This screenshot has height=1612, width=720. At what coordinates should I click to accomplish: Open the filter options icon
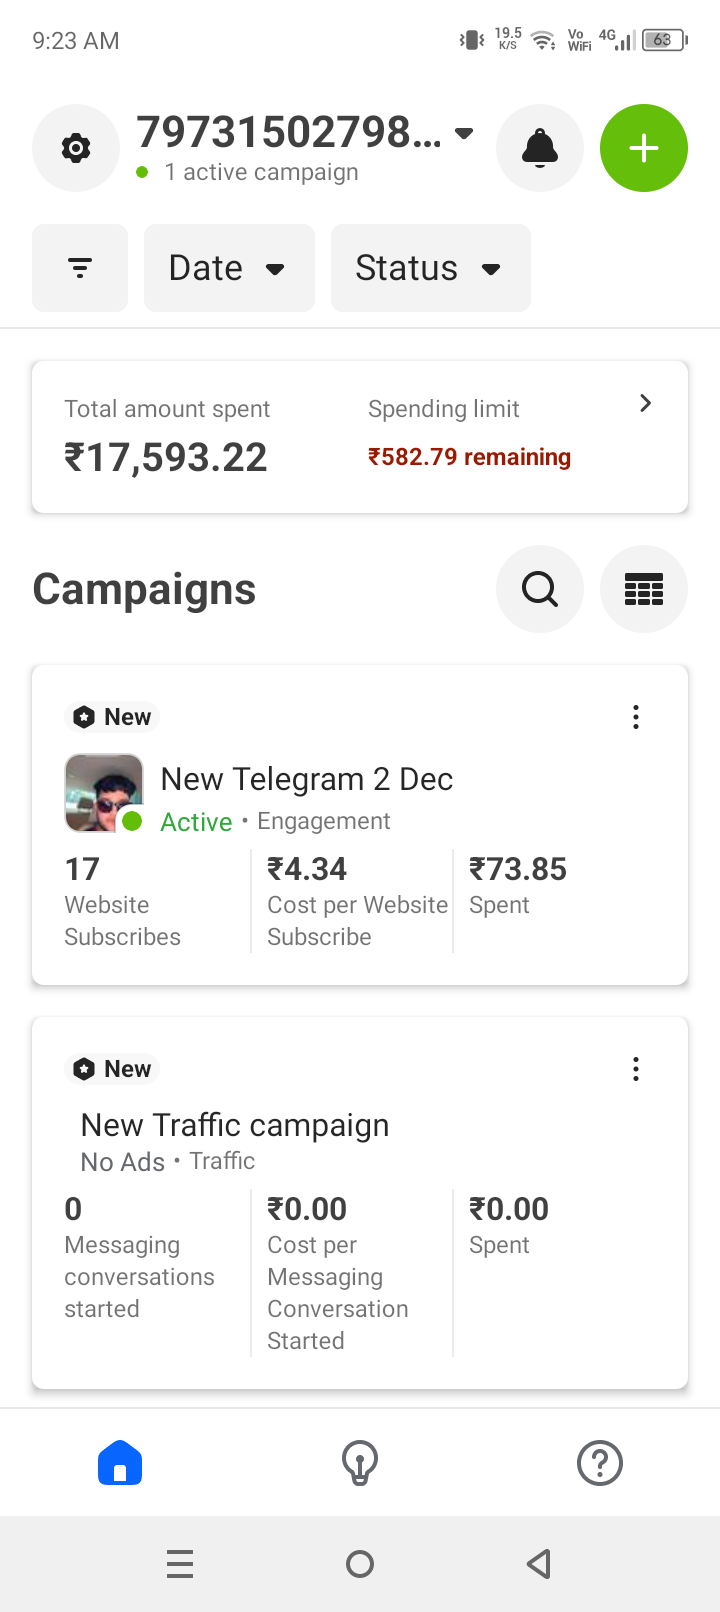pyautogui.click(x=80, y=268)
